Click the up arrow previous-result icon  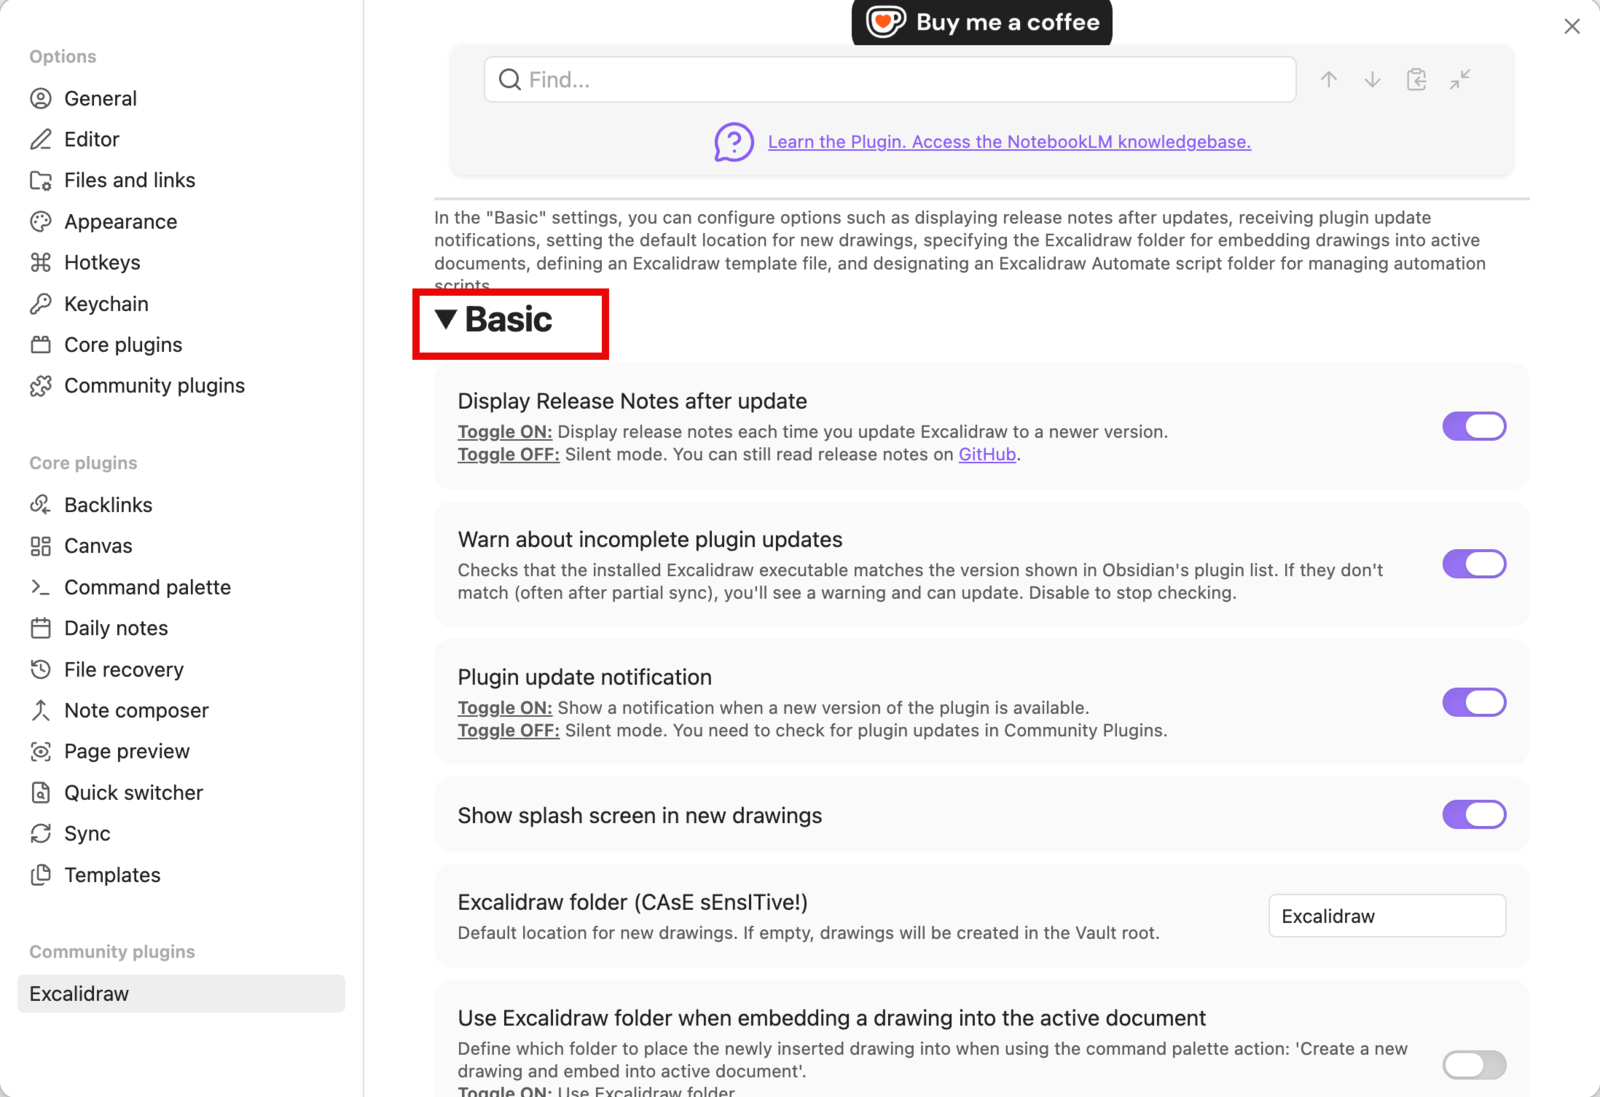(1328, 79)
